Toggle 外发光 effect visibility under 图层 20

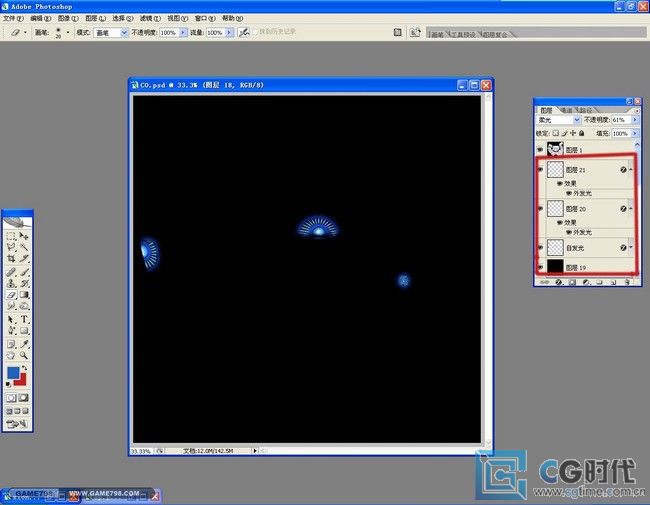[x=569, y=232]
